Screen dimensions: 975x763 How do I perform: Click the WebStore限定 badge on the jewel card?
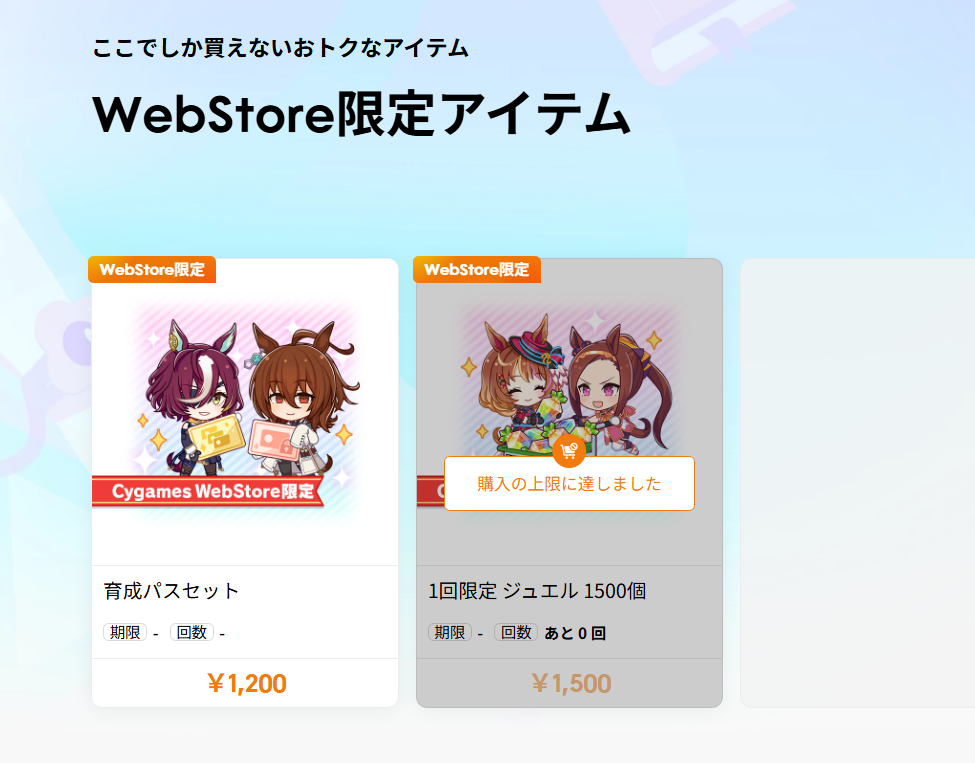[477, 270]
